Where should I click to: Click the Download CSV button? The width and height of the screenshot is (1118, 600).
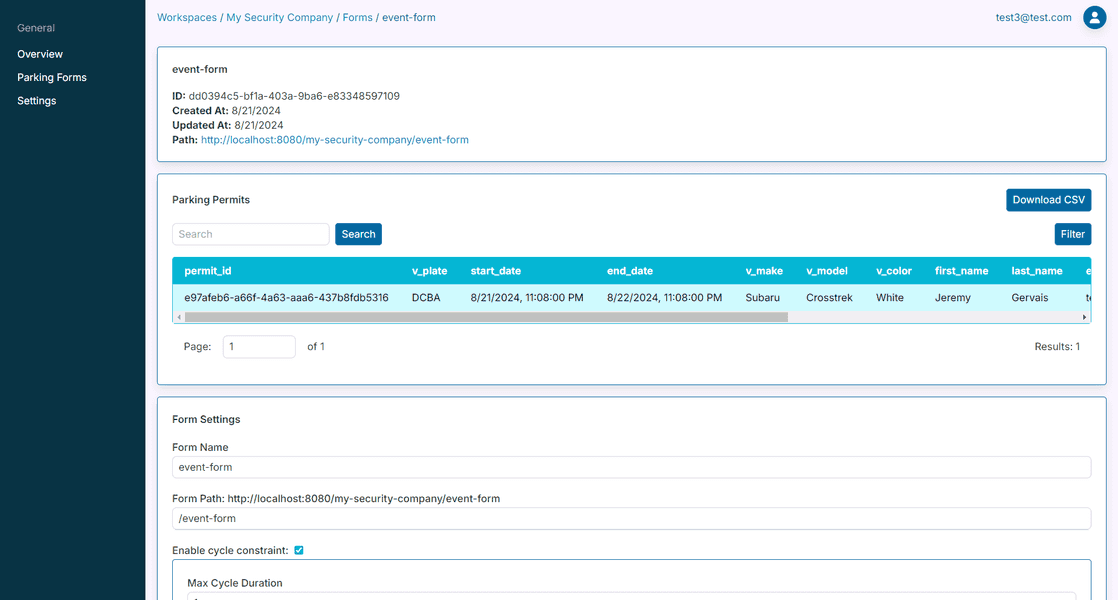tap(1048, 200)
